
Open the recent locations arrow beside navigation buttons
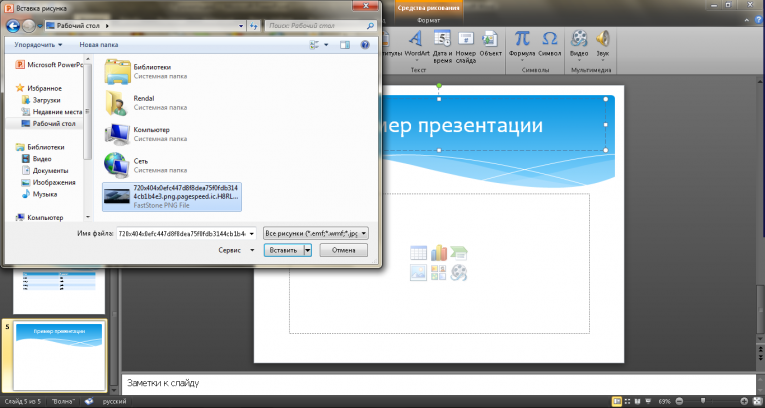point(40,26)
